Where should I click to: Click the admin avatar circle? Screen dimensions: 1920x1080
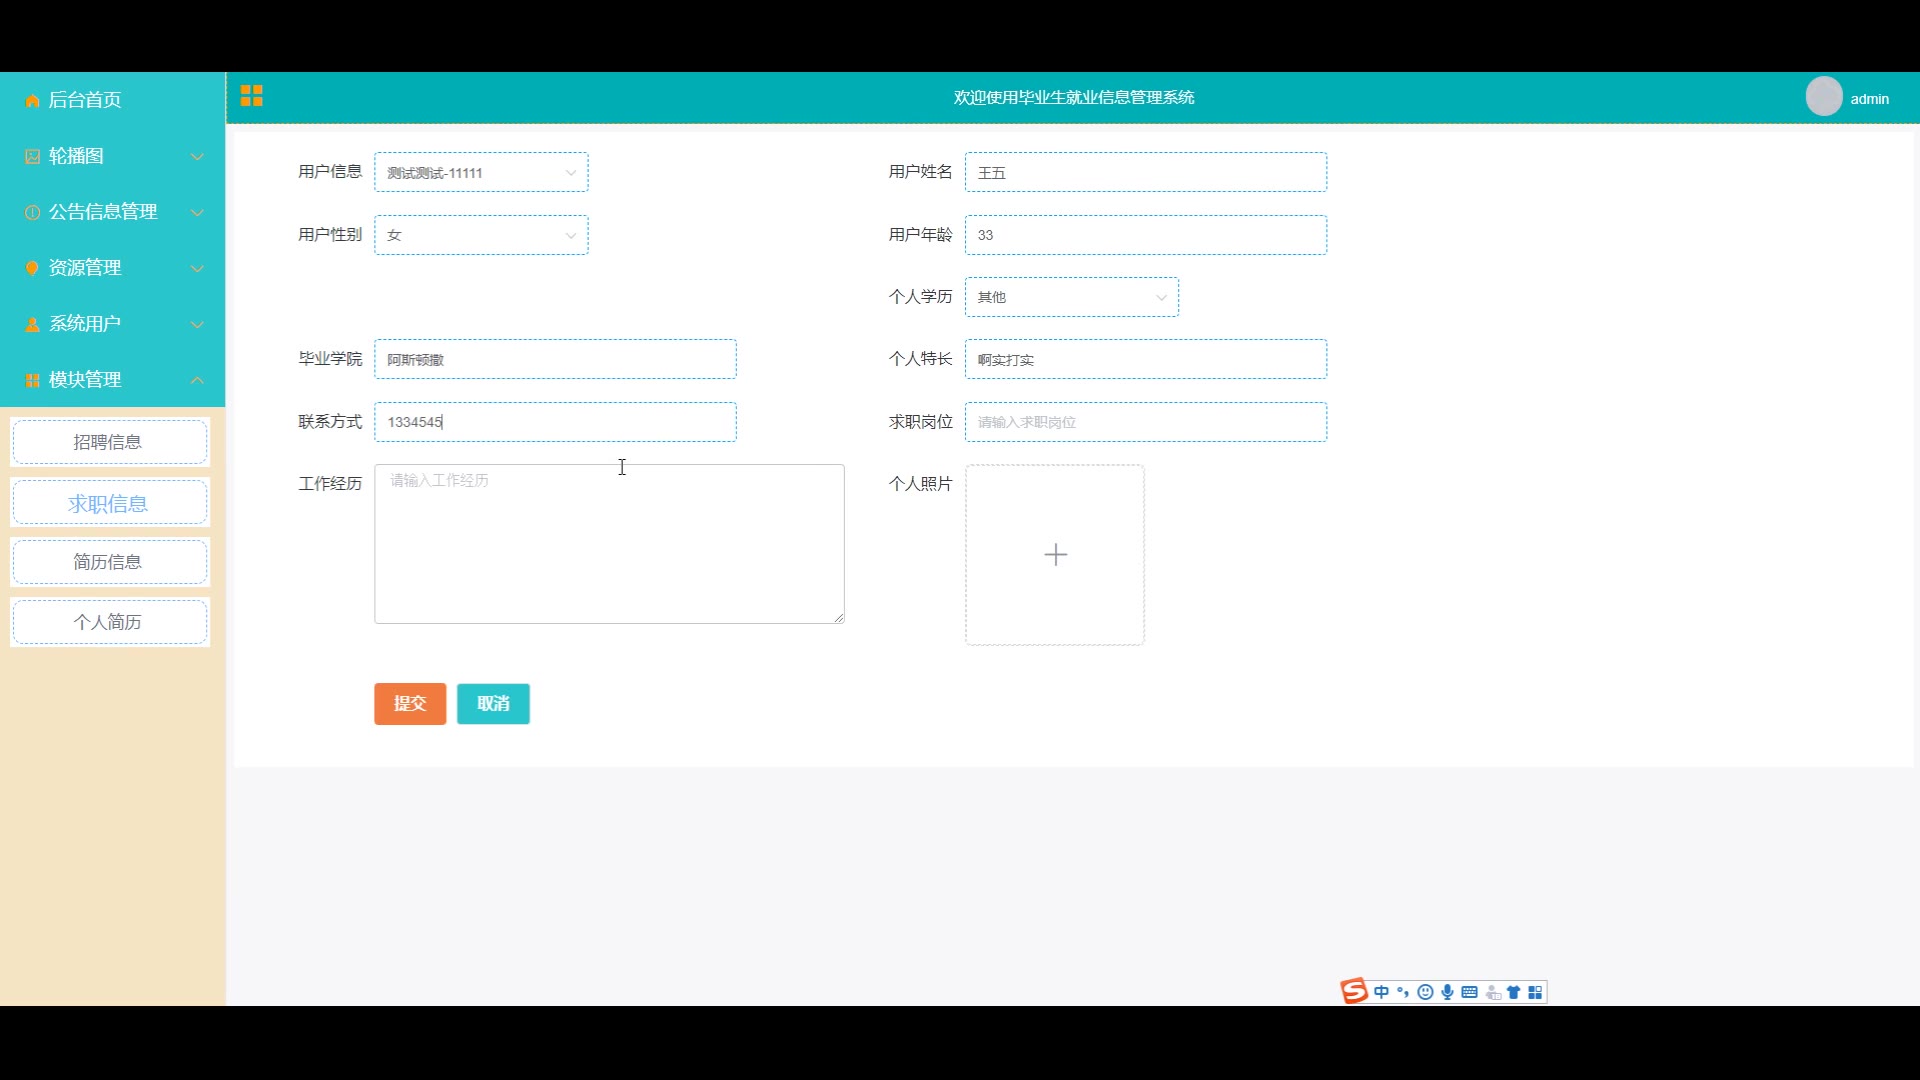click(1823, 97)
